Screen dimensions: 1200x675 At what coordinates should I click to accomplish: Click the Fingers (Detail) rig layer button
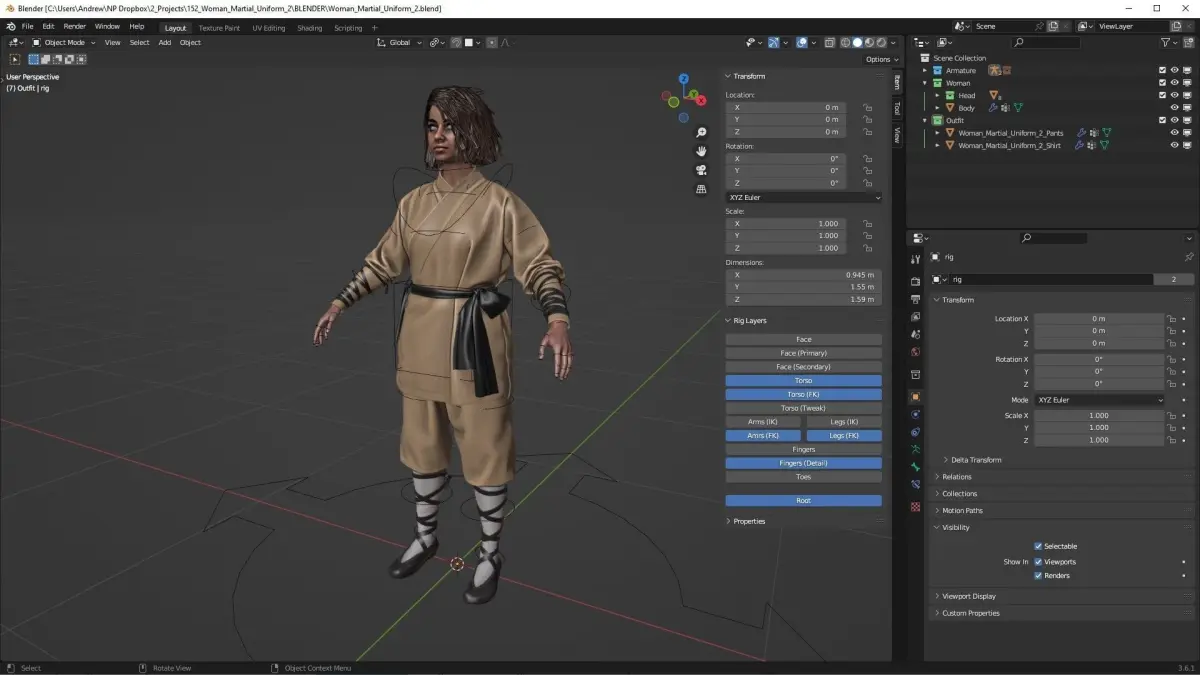[x=804, y=463]
